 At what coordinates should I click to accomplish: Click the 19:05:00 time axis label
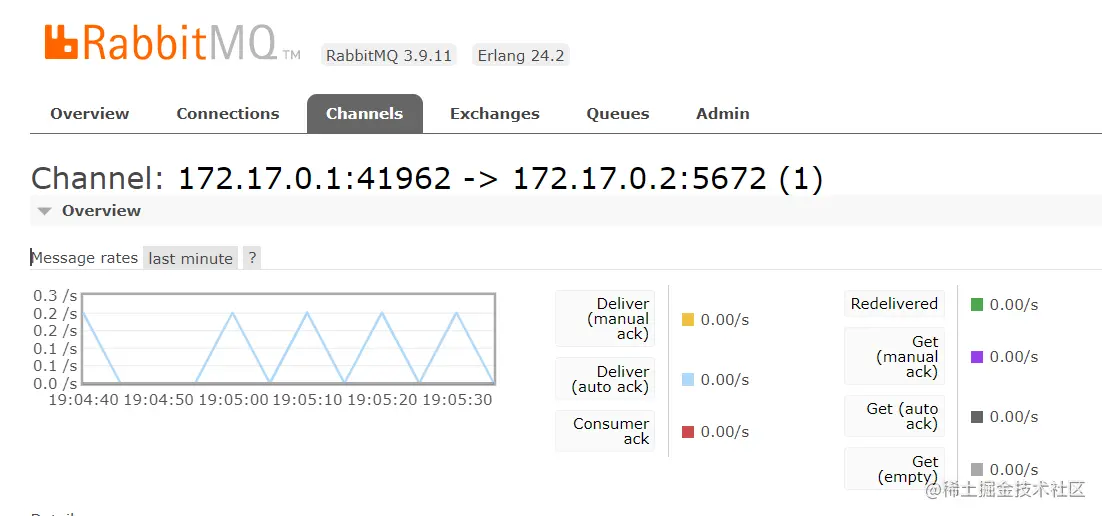(x=233, y=400)
